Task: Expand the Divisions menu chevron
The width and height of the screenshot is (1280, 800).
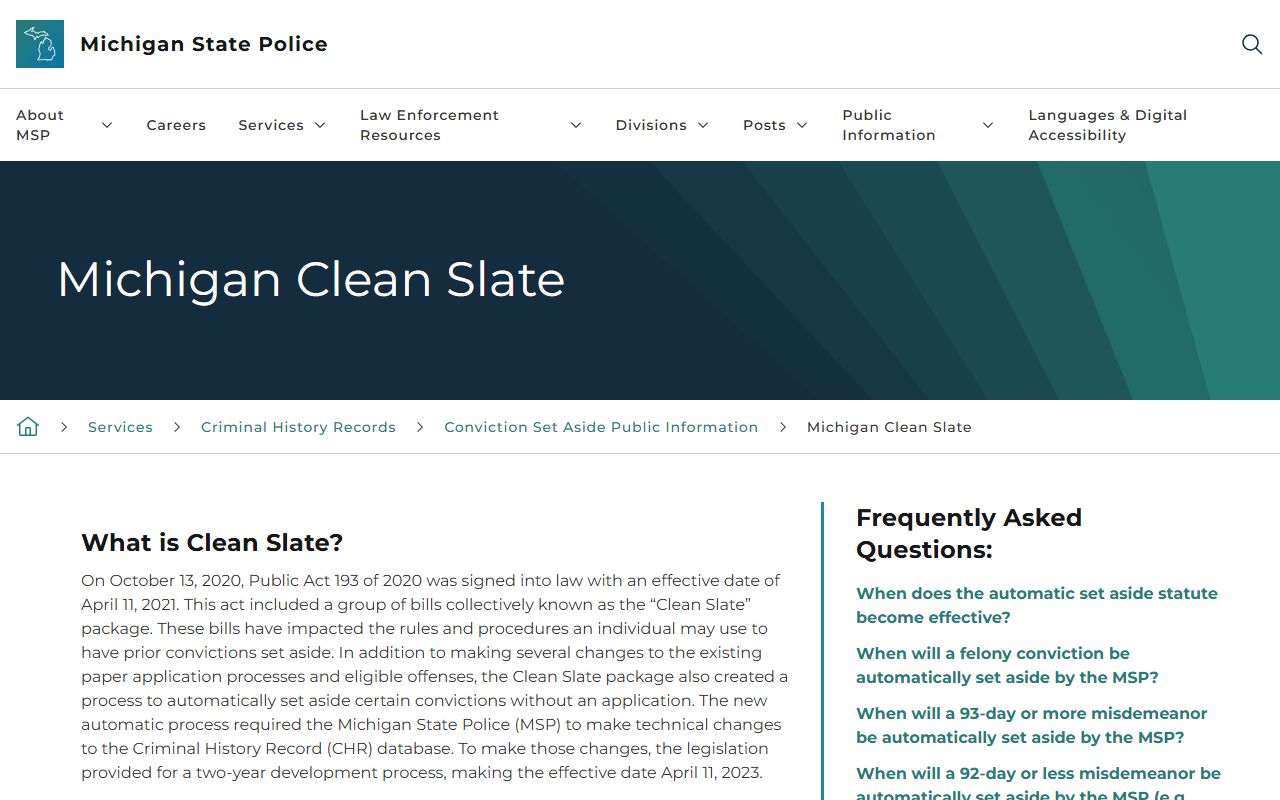Action: [x=703, y=125]
